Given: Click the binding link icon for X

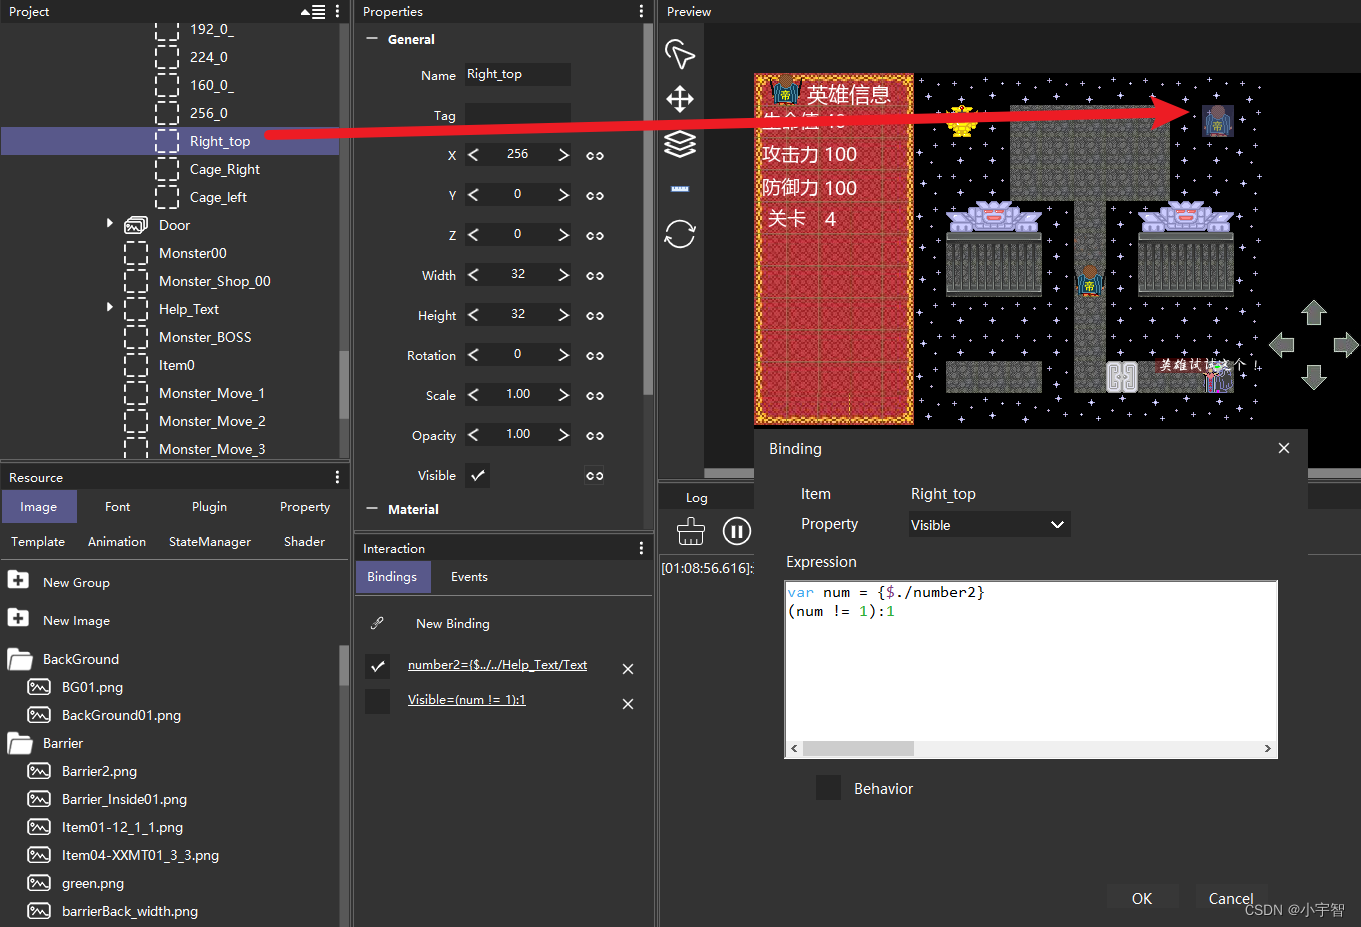Looking at the screenshot, I should point(595,155).
